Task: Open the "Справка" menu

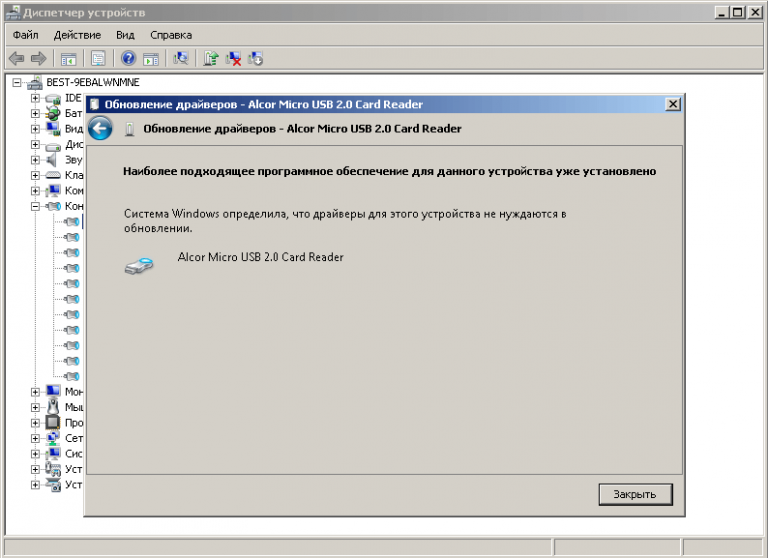Action: point(170,35)
